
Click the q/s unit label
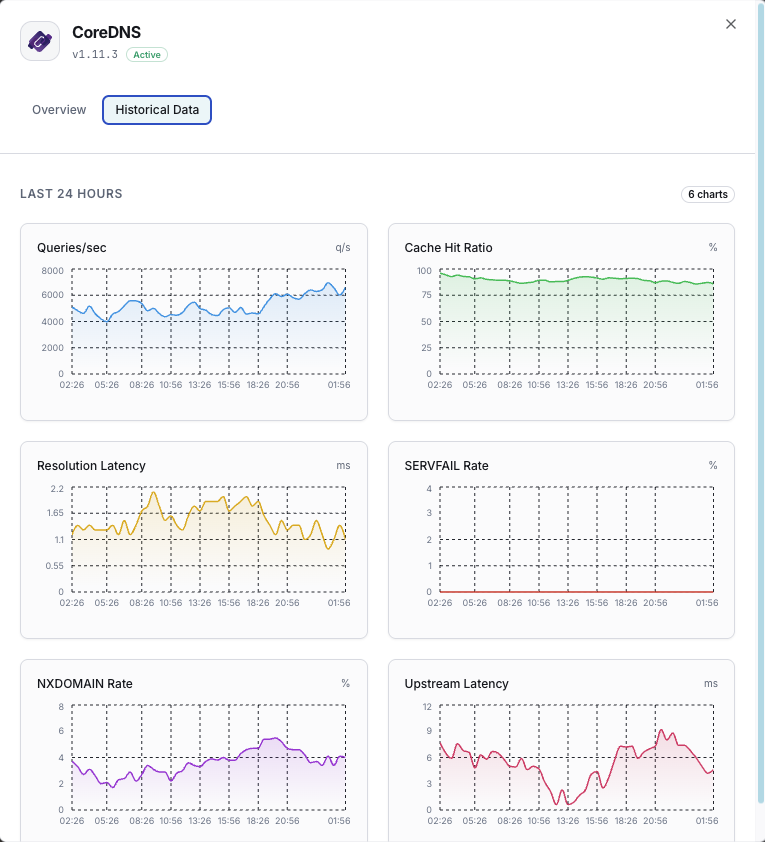pos(343,248)
